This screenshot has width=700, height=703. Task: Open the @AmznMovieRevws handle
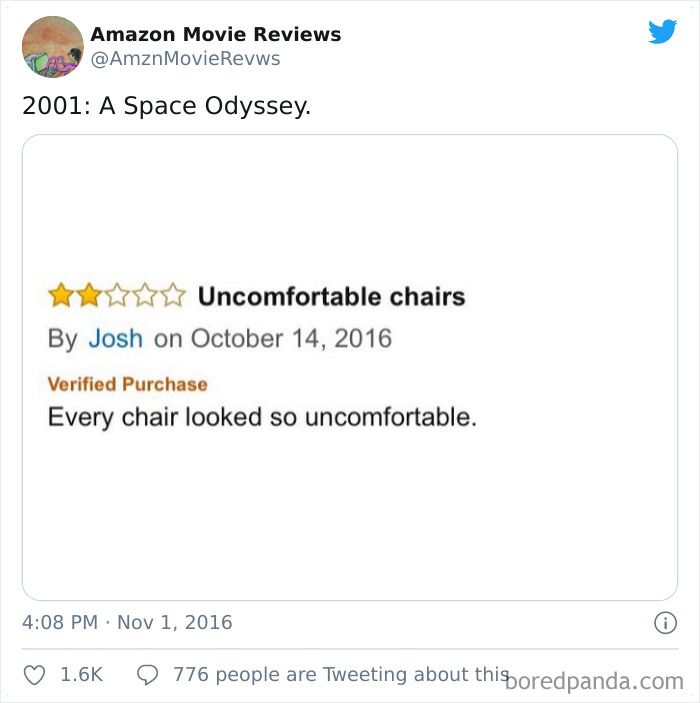186,59
